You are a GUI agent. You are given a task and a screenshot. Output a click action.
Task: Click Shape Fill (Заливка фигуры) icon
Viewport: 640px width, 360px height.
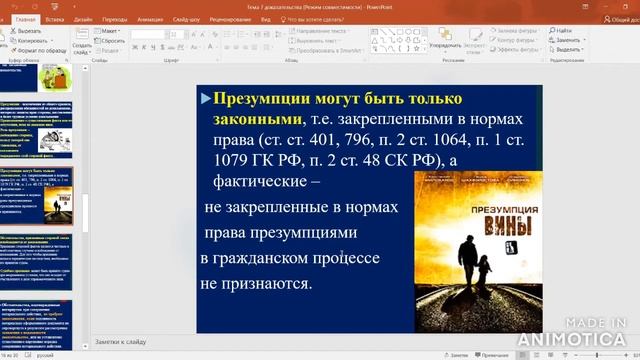tap(493, 31)
